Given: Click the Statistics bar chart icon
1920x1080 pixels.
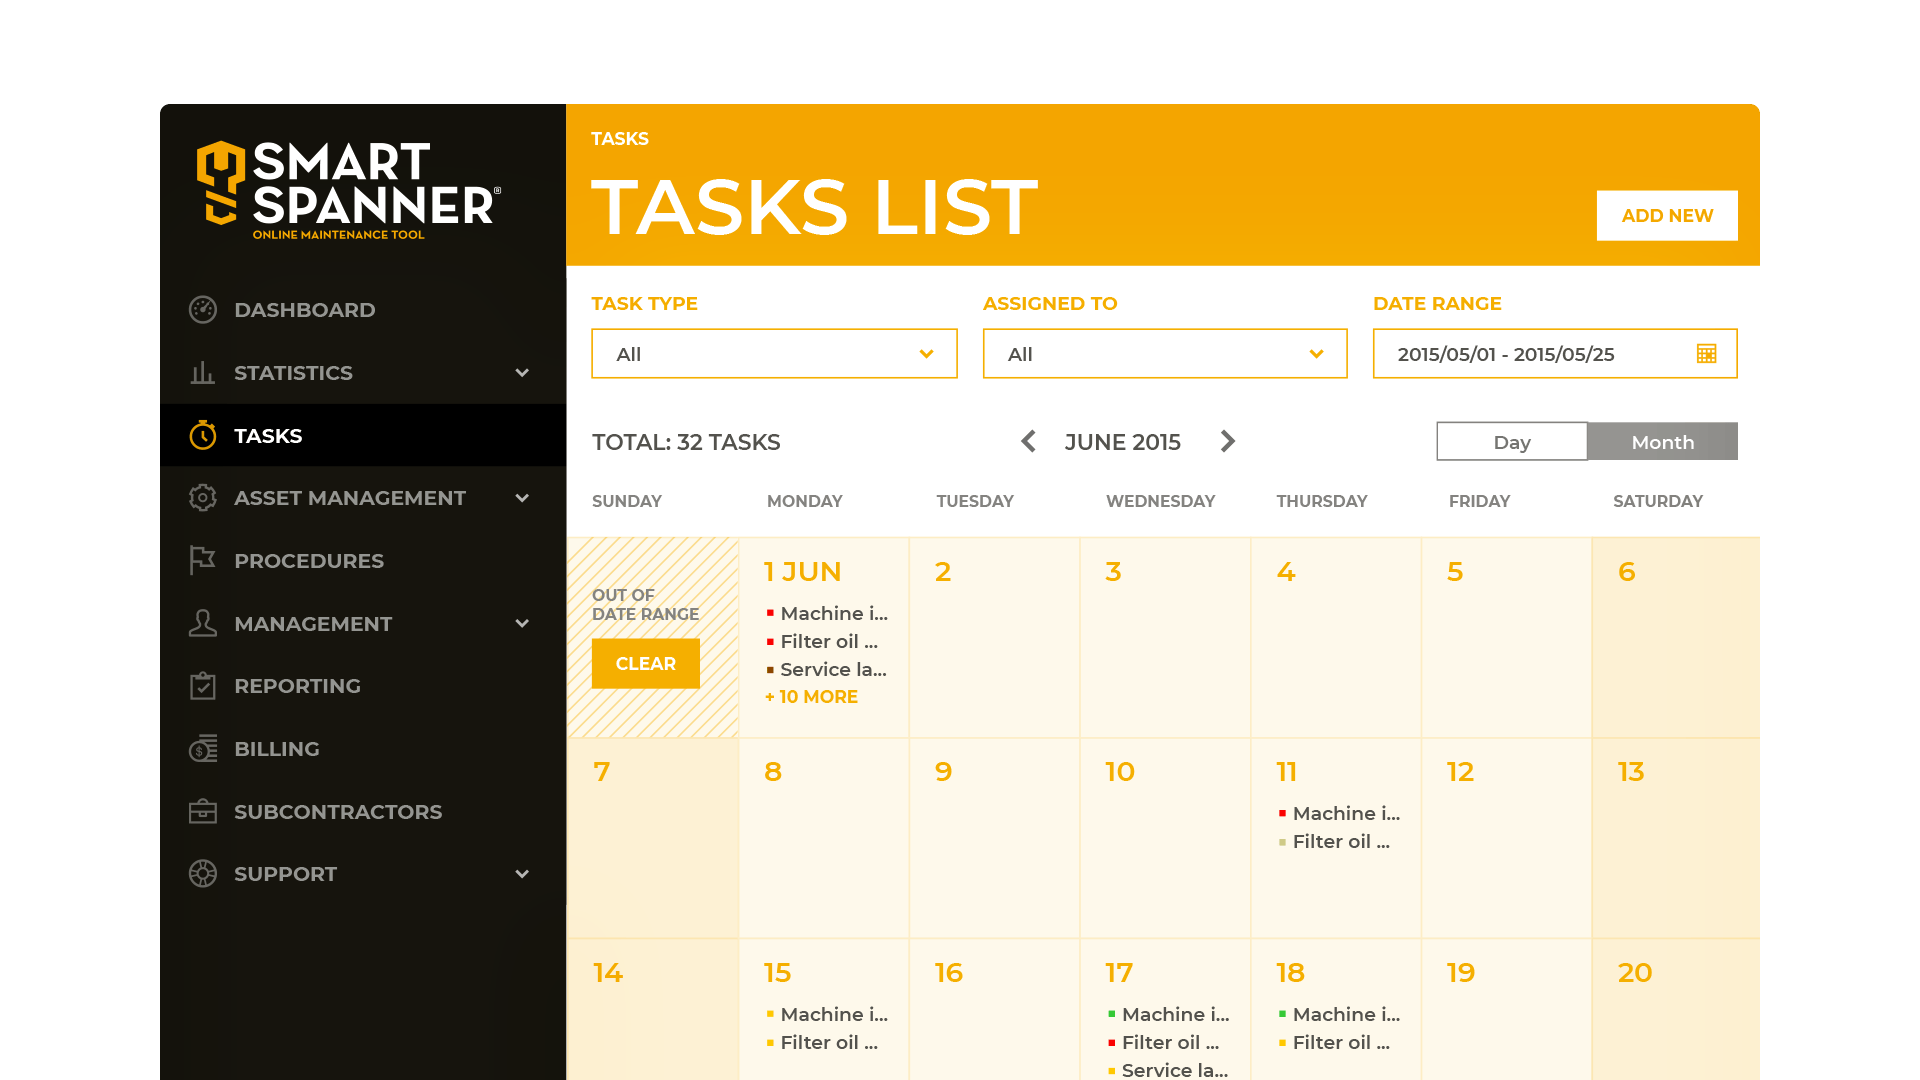Looking at the screenshot, I should pyautogui.click(x=203, y=373).
